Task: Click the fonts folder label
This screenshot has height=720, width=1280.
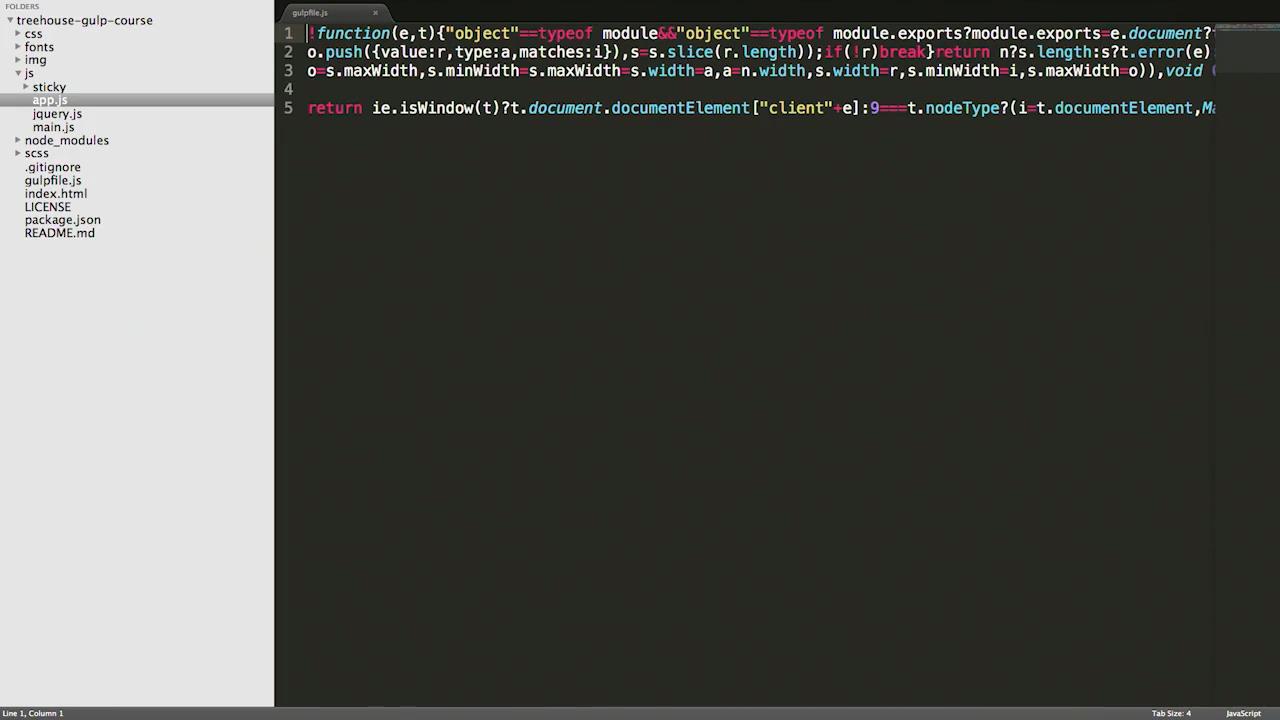Action: pos(39,47)
